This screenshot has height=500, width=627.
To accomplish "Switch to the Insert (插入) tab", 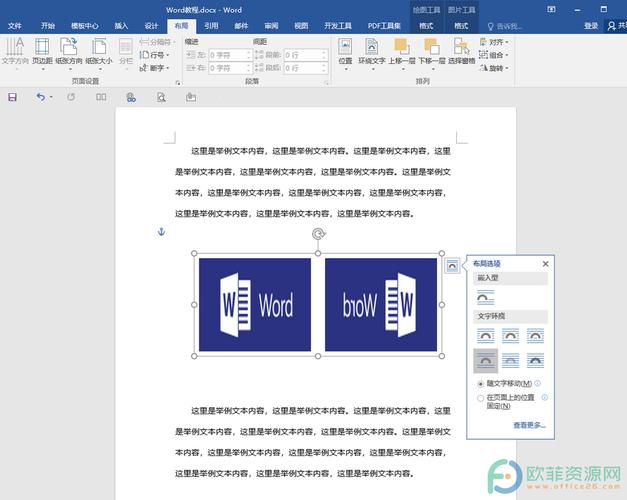I will click(121, 26).
